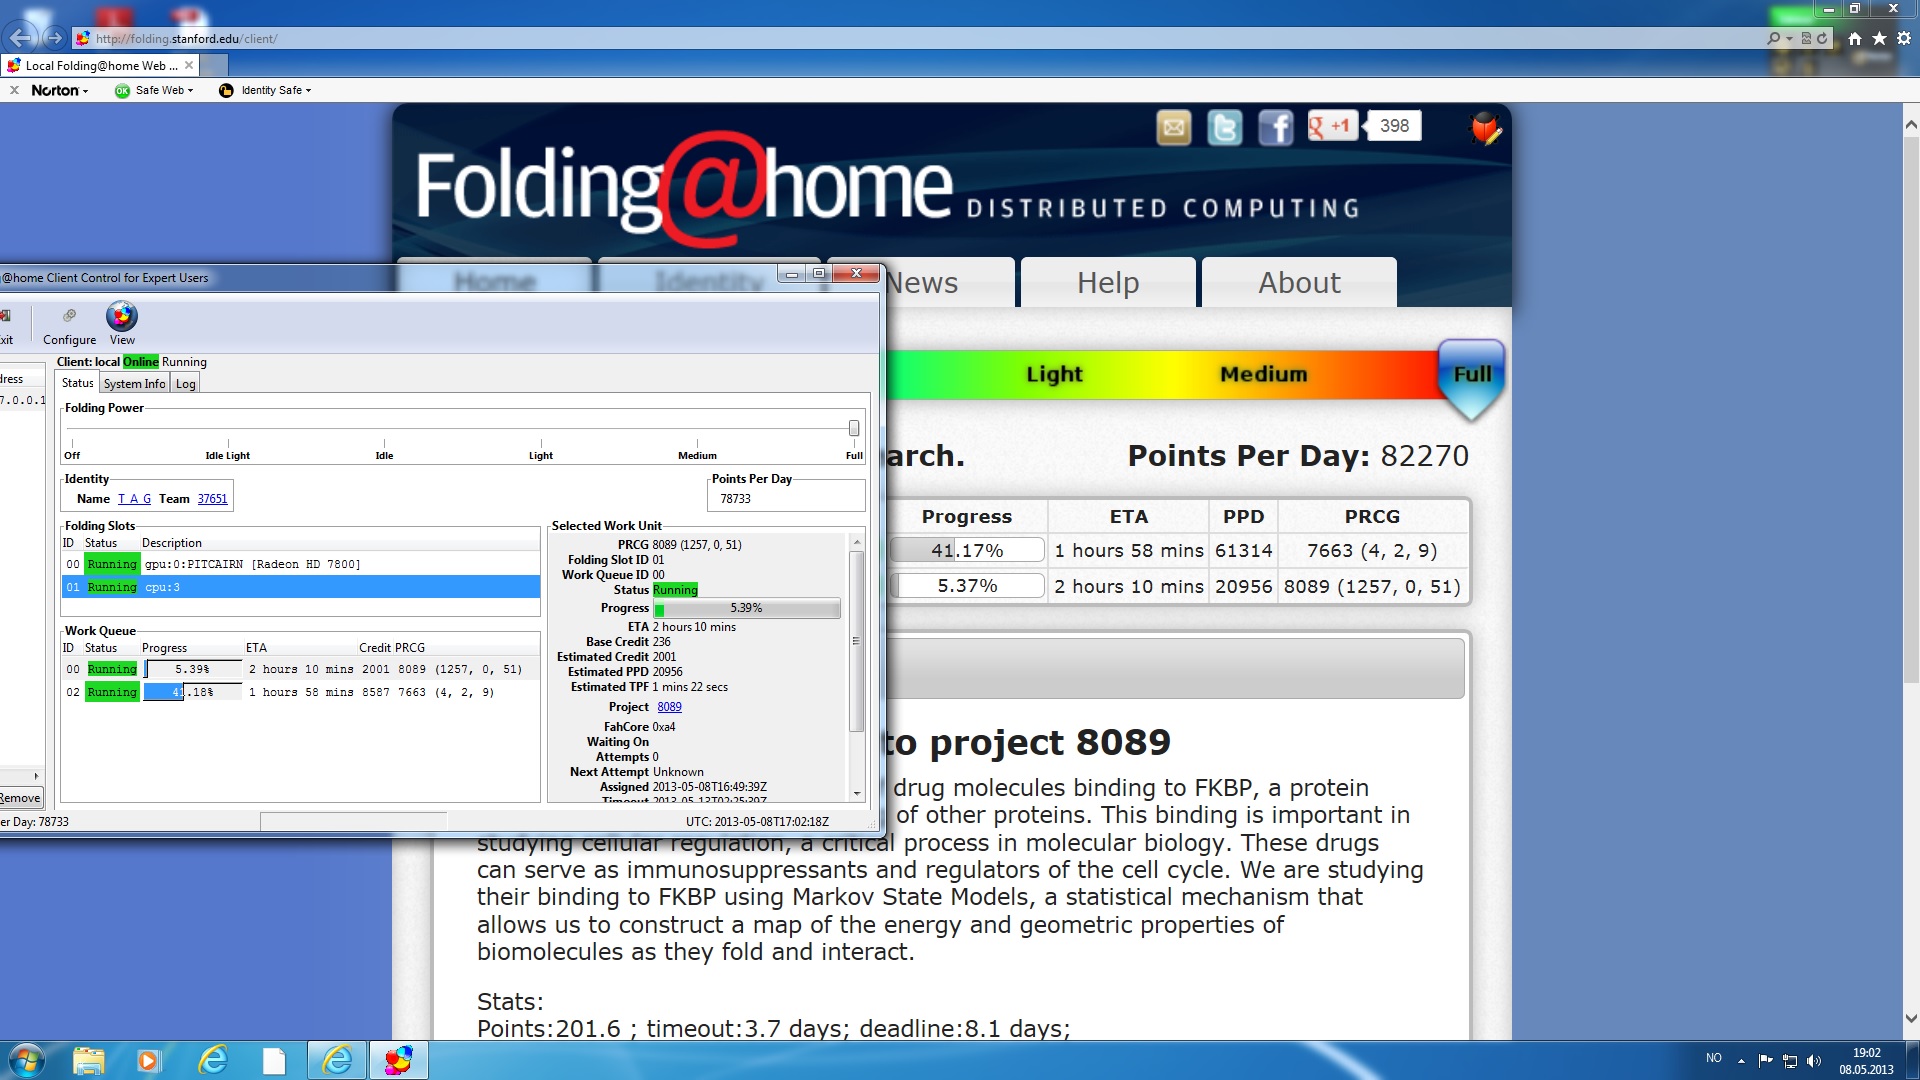Image resolution: width=1920 pixels, height=1080 pixels.
Task: Click the 5.37% progress bar on the web page
Action: (967, 586)
